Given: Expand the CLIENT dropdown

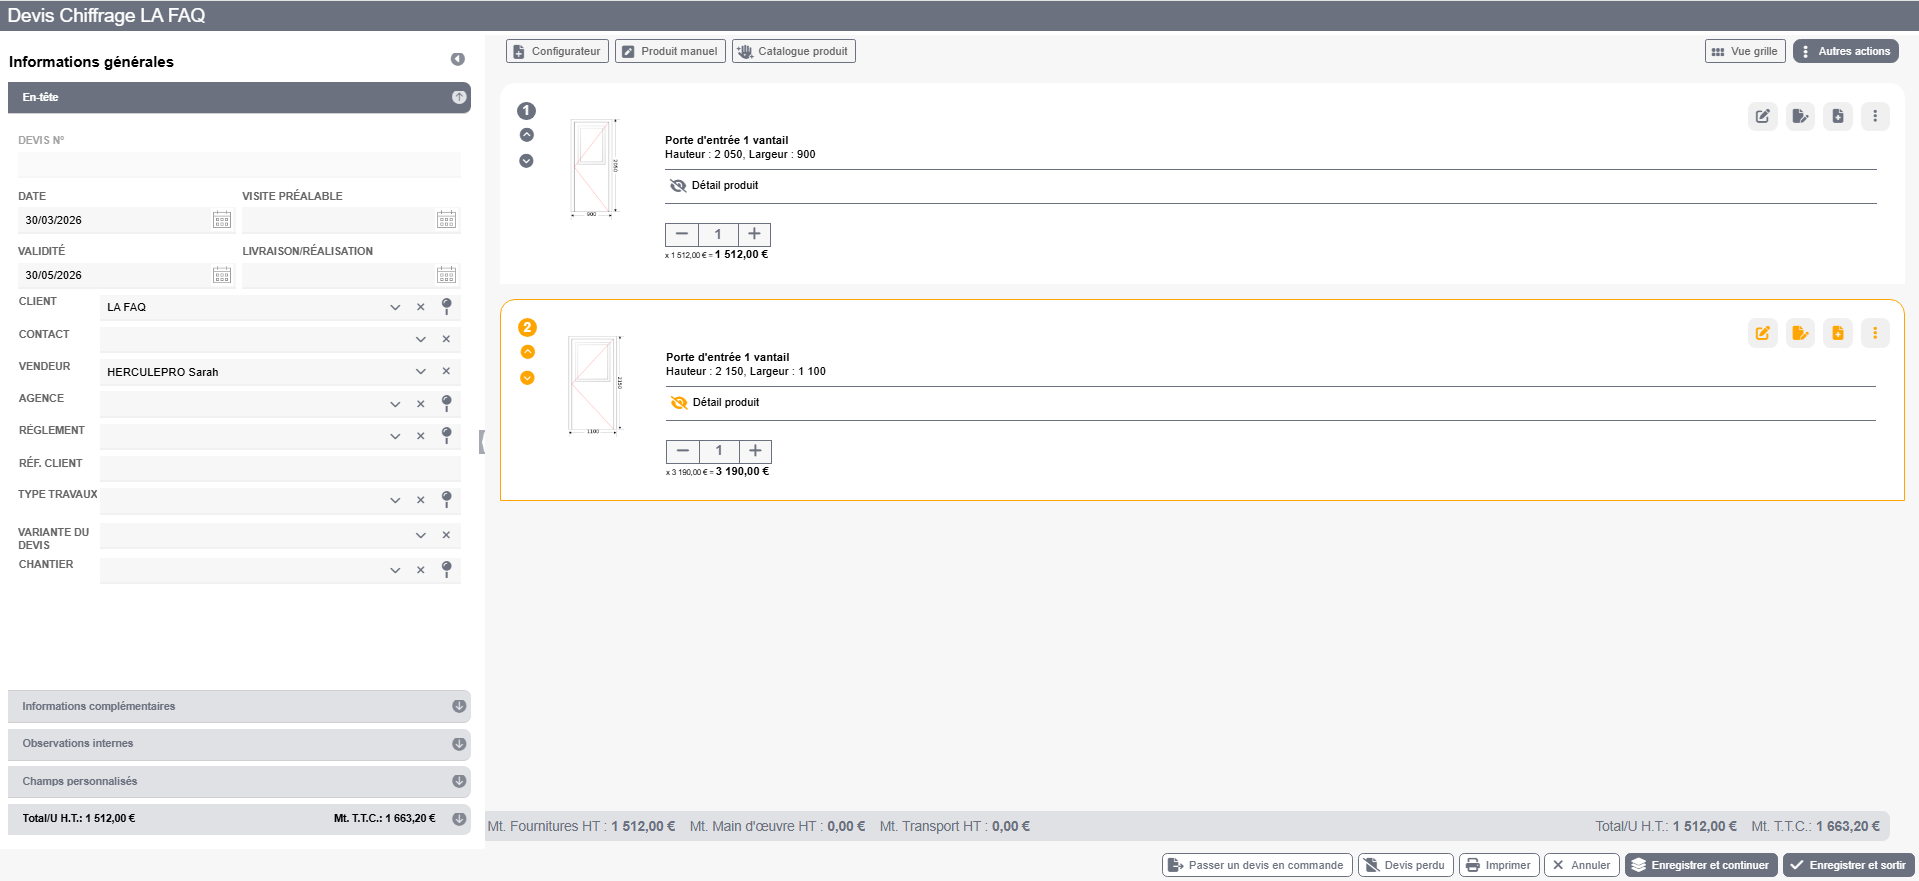Looking at the screenshot, I should click(395, 307).
